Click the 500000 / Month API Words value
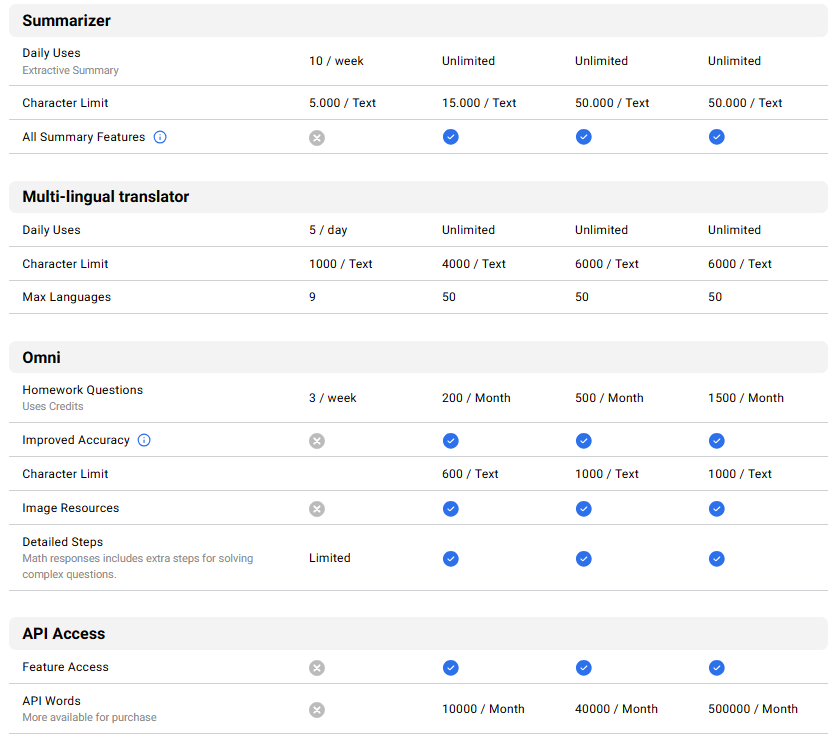This screenshot has height=736, width=836. [x=753, y=709]
